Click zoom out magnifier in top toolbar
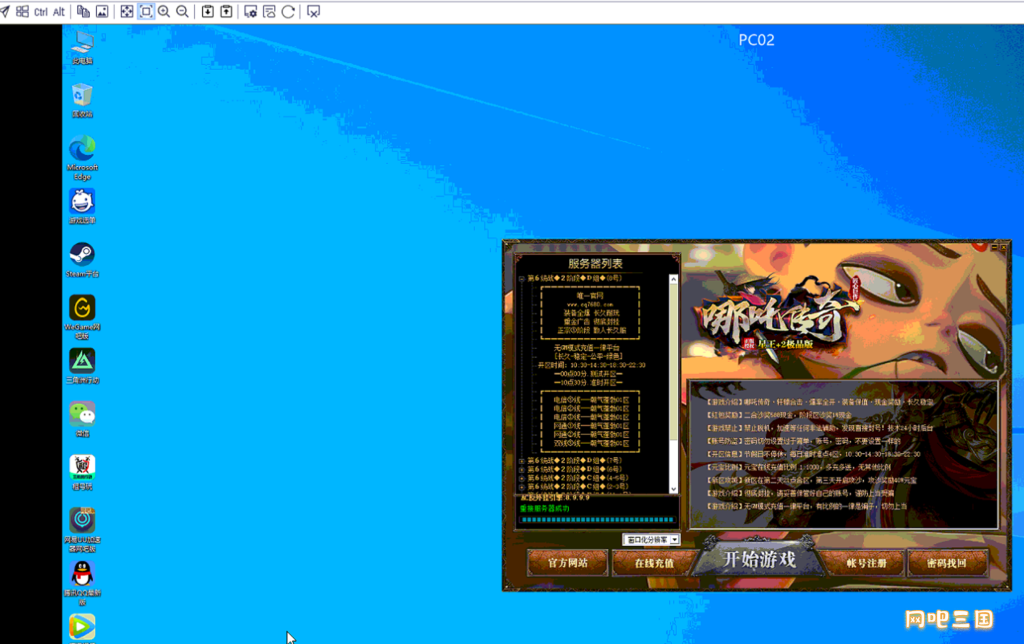Viewport: 1024px width, 644px height. pos(182,11)
